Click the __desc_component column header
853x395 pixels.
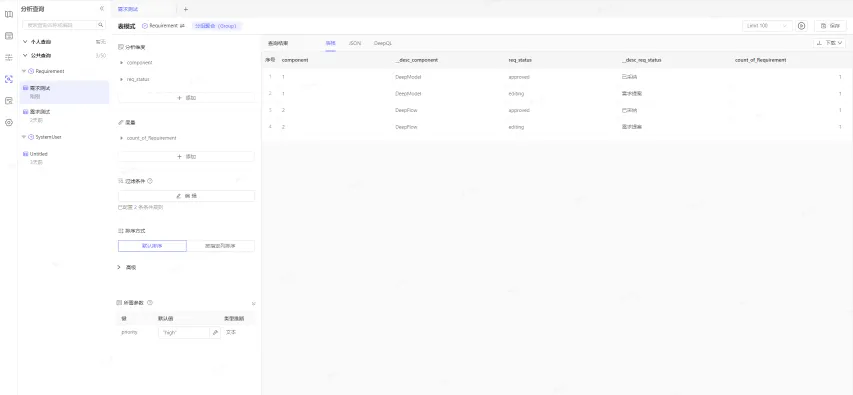pyautogui.click(x=416, y=60)
